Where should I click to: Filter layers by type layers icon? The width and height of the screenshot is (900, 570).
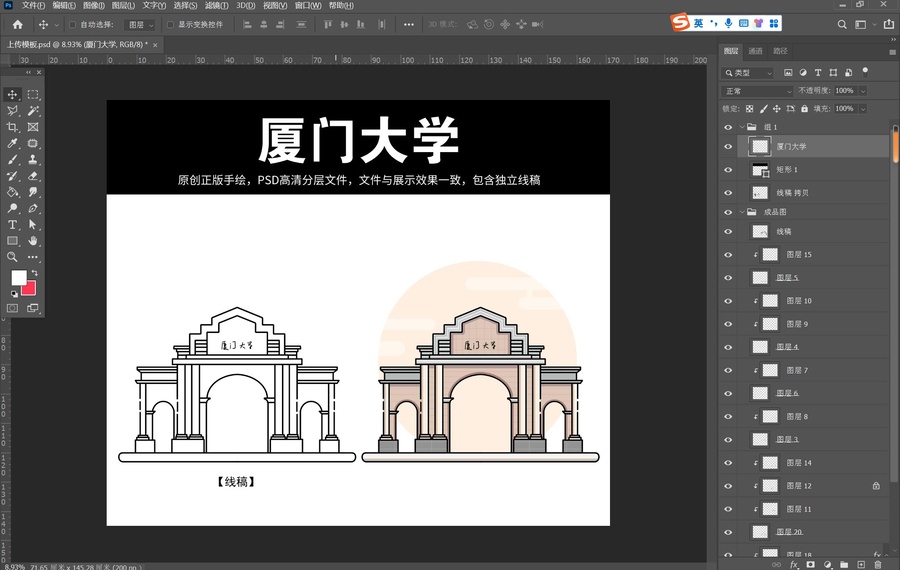tap(818, 73)
